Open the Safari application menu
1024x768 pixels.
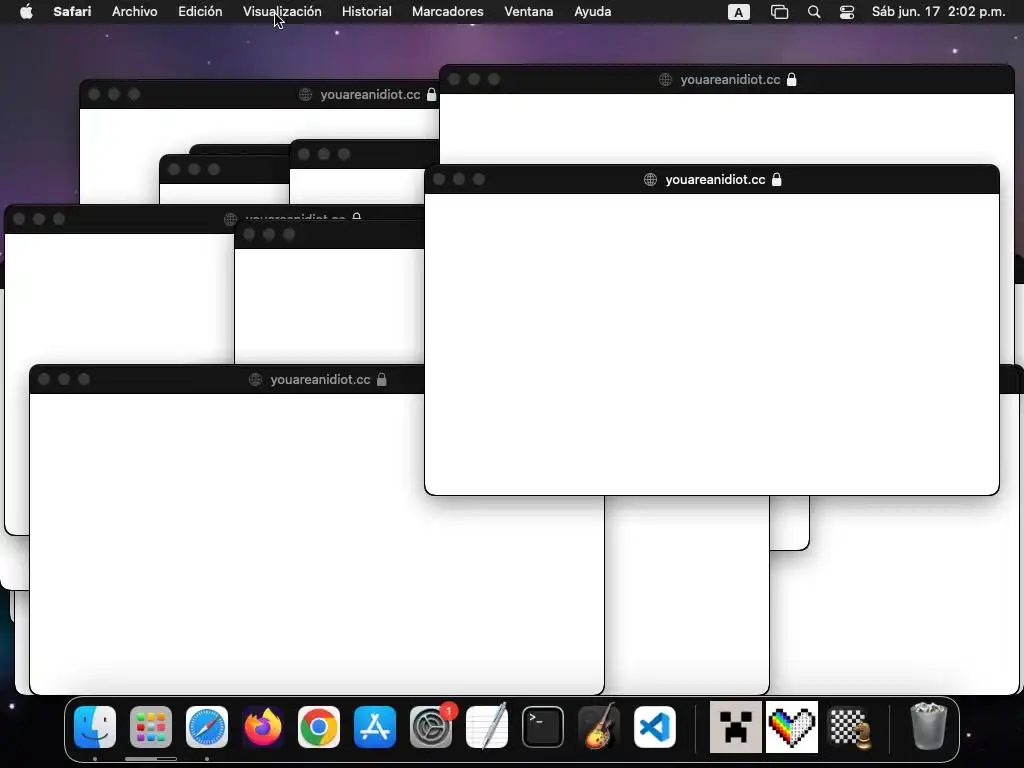tap(72, 12)
